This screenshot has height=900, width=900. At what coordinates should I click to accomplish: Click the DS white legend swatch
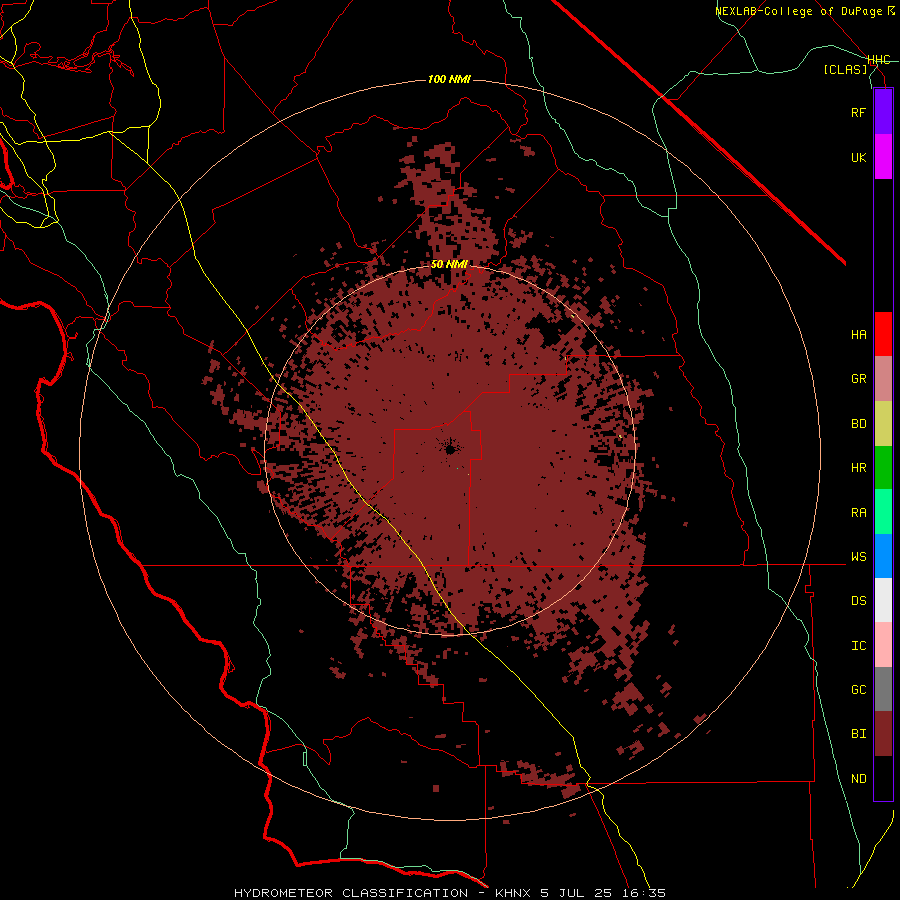pos(883,600)
